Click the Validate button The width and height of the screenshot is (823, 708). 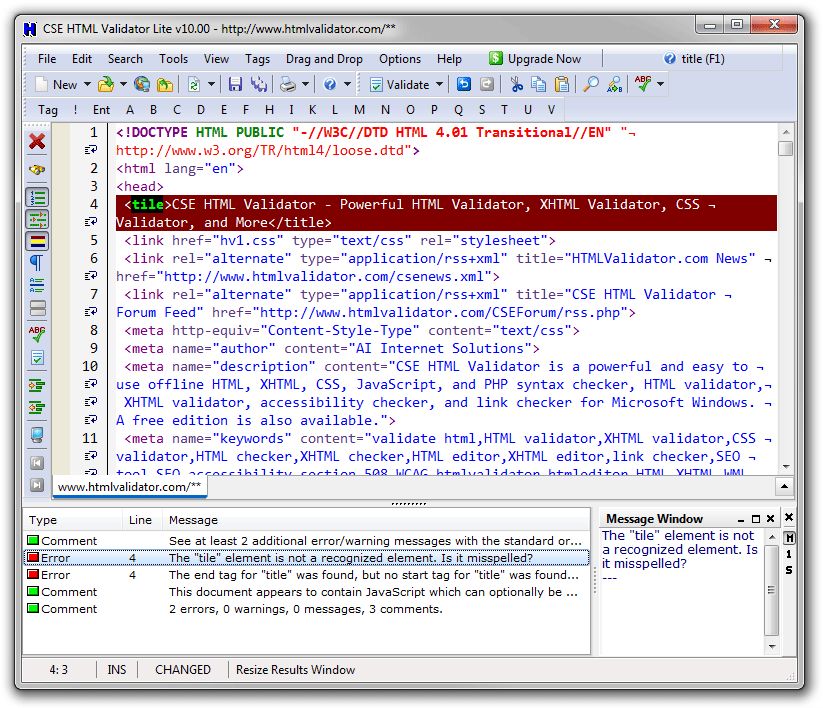click(399, 85)
